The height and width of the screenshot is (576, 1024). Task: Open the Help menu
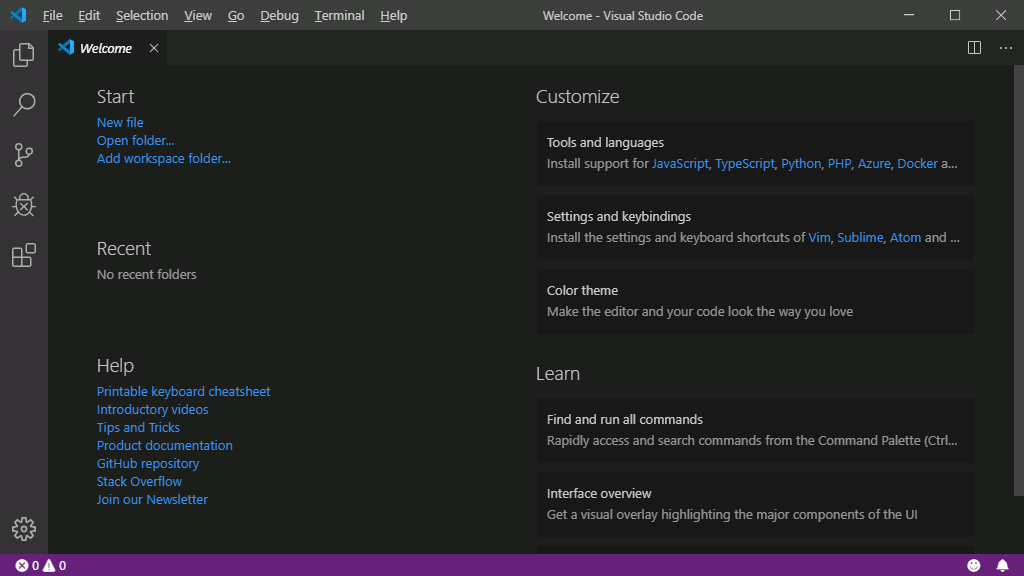click(x=394, y=15)
